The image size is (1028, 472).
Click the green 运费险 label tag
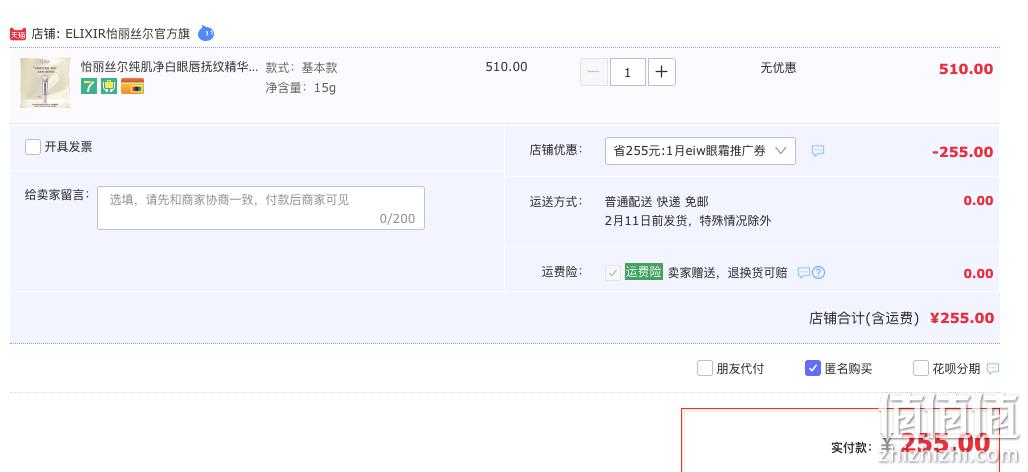643,272
